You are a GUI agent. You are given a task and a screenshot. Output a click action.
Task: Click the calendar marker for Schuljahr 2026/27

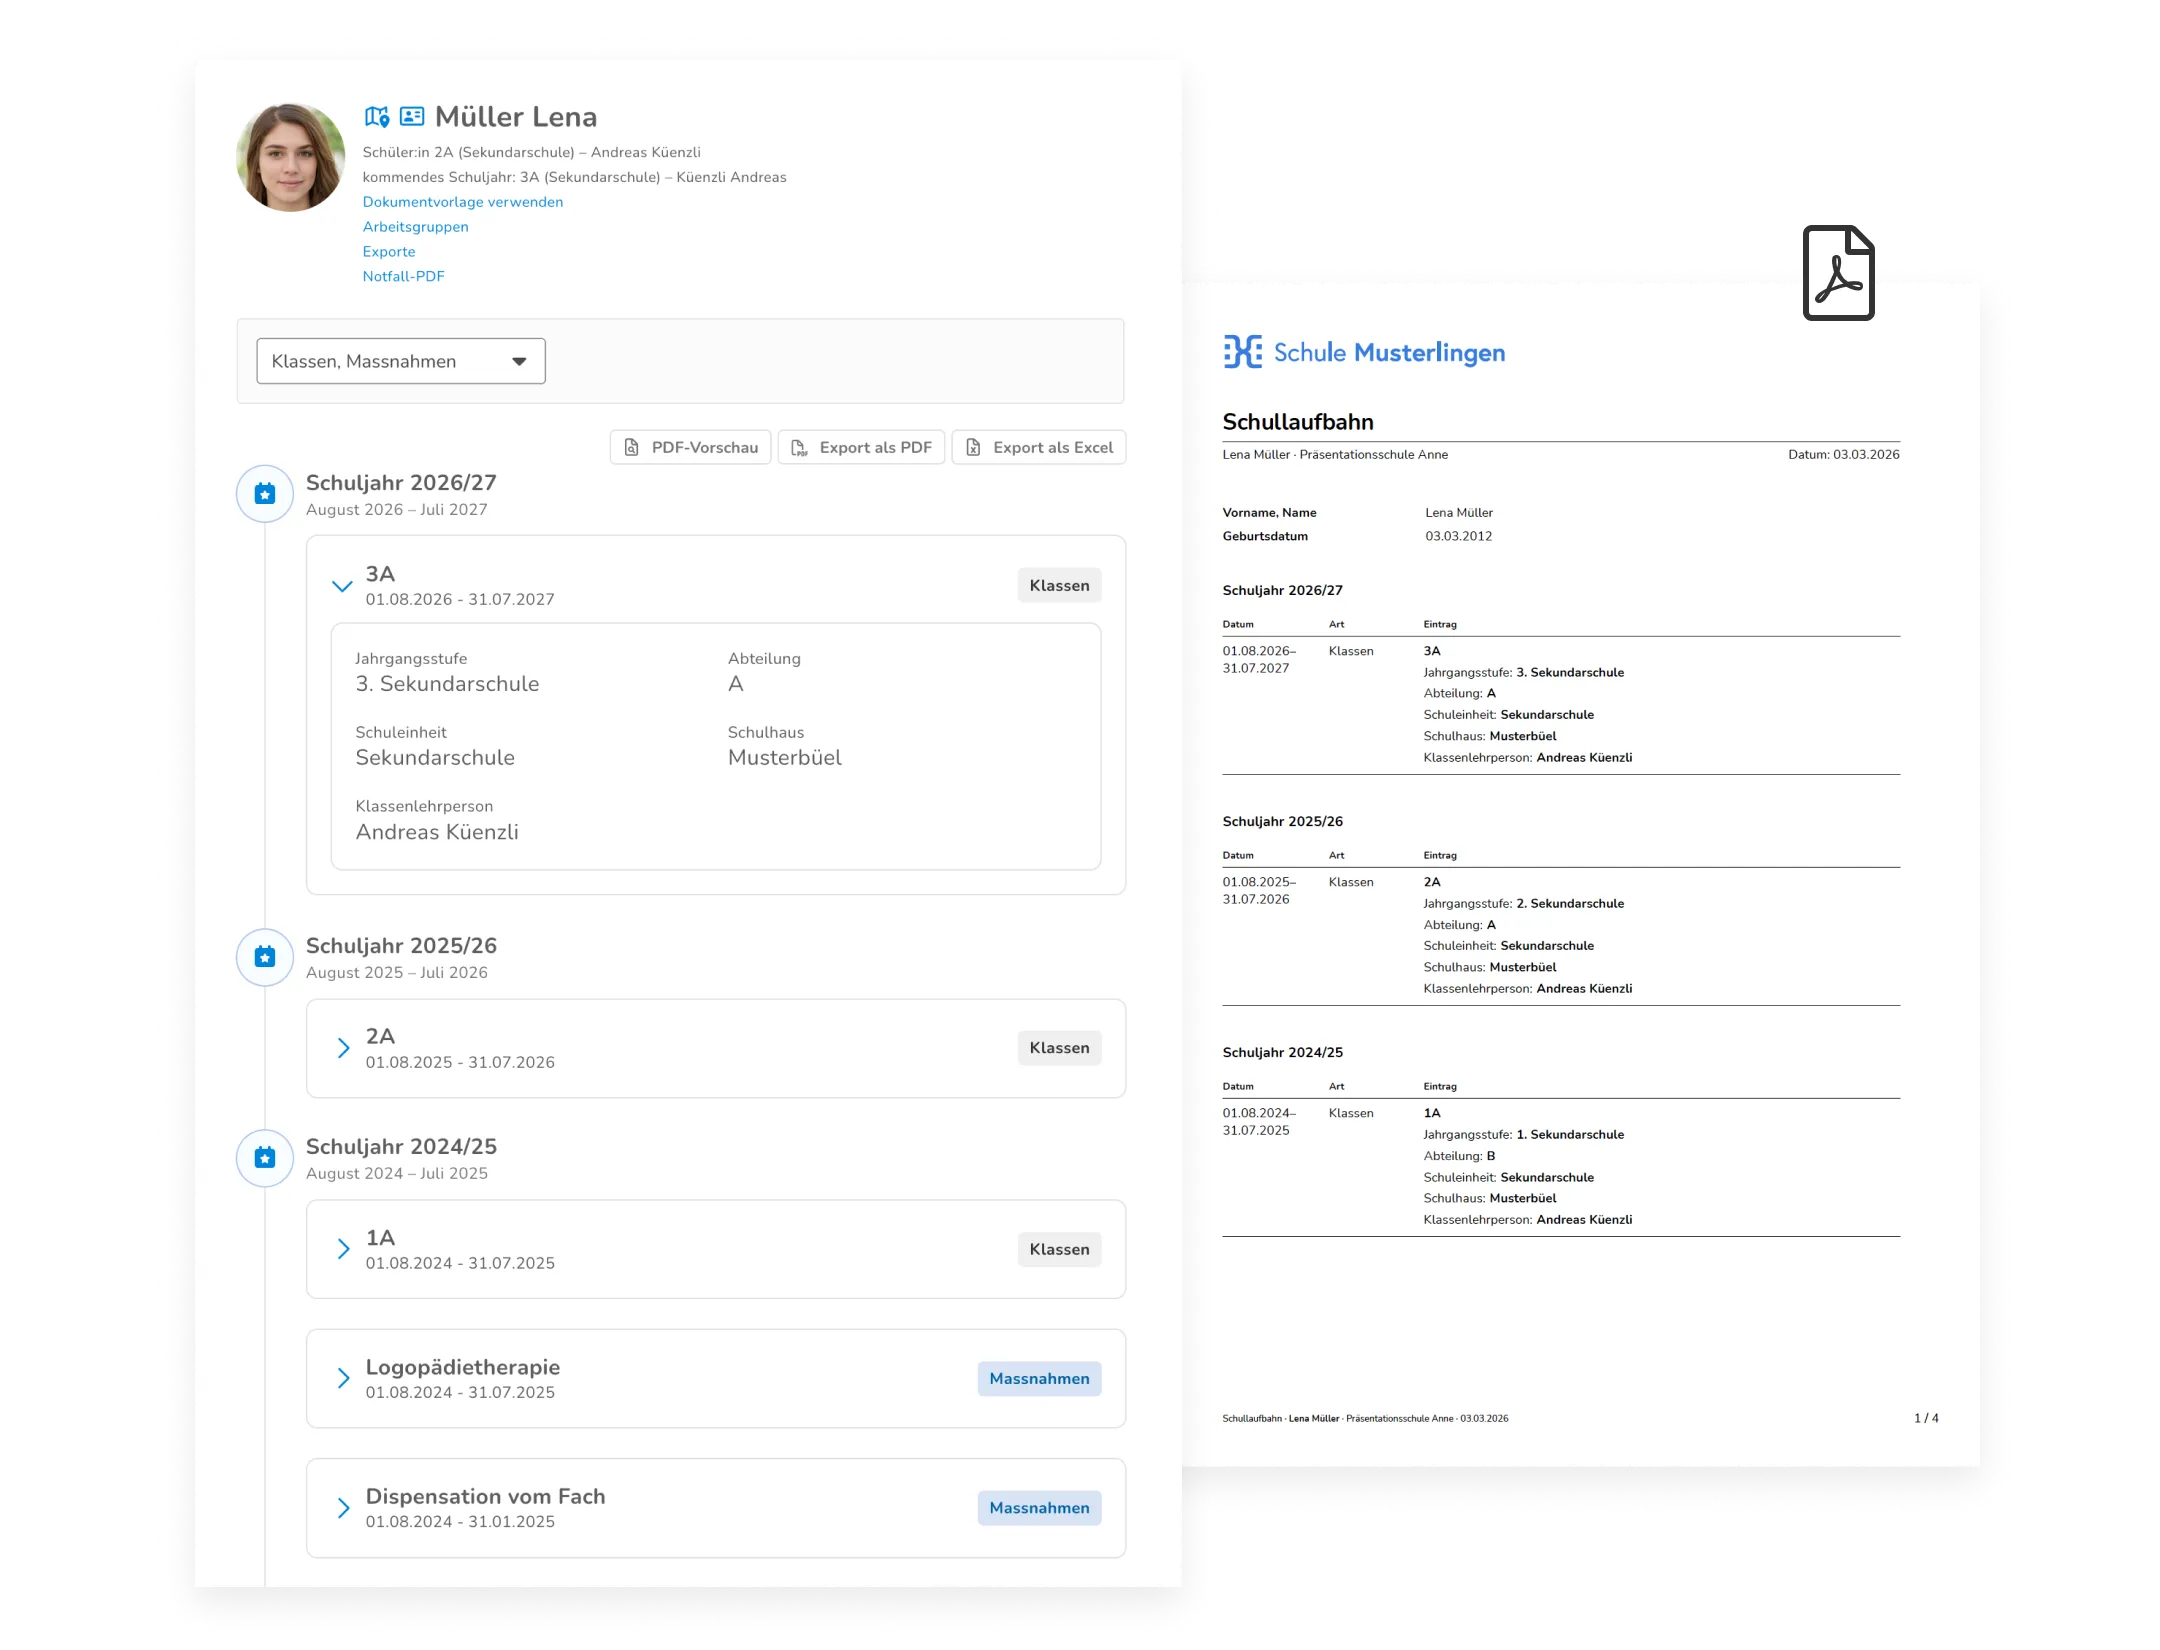(265, 494)
